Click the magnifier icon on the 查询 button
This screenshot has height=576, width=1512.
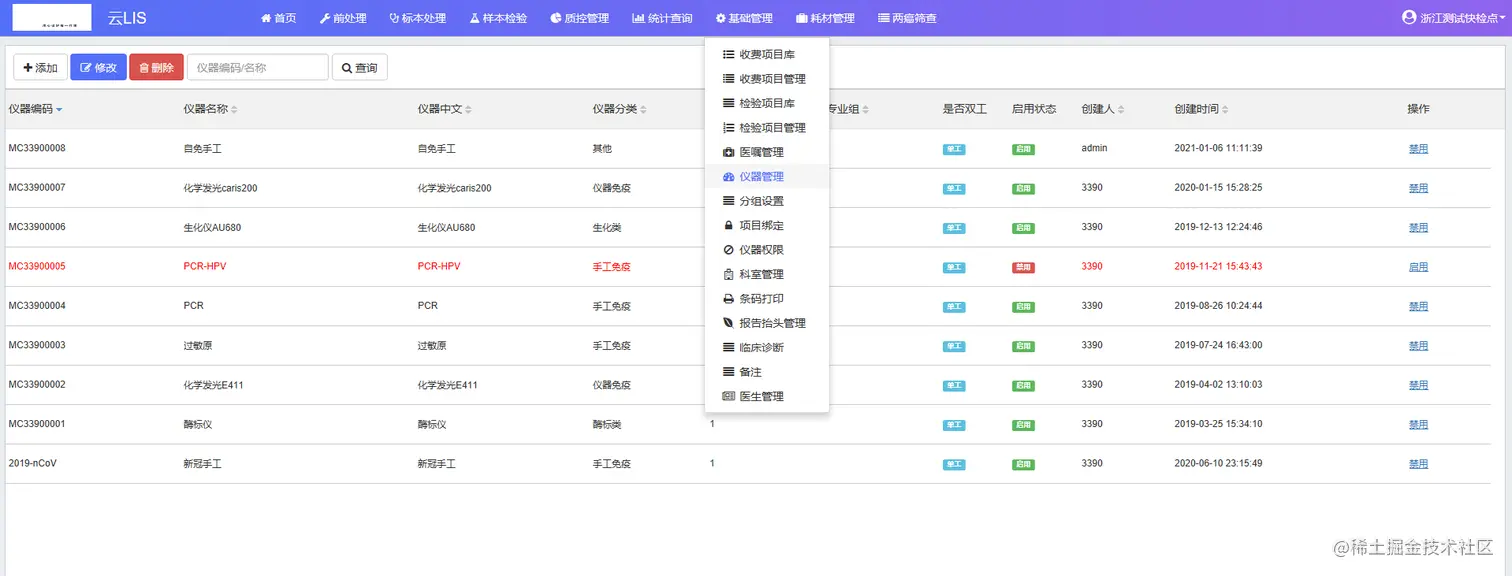(346, 67)
